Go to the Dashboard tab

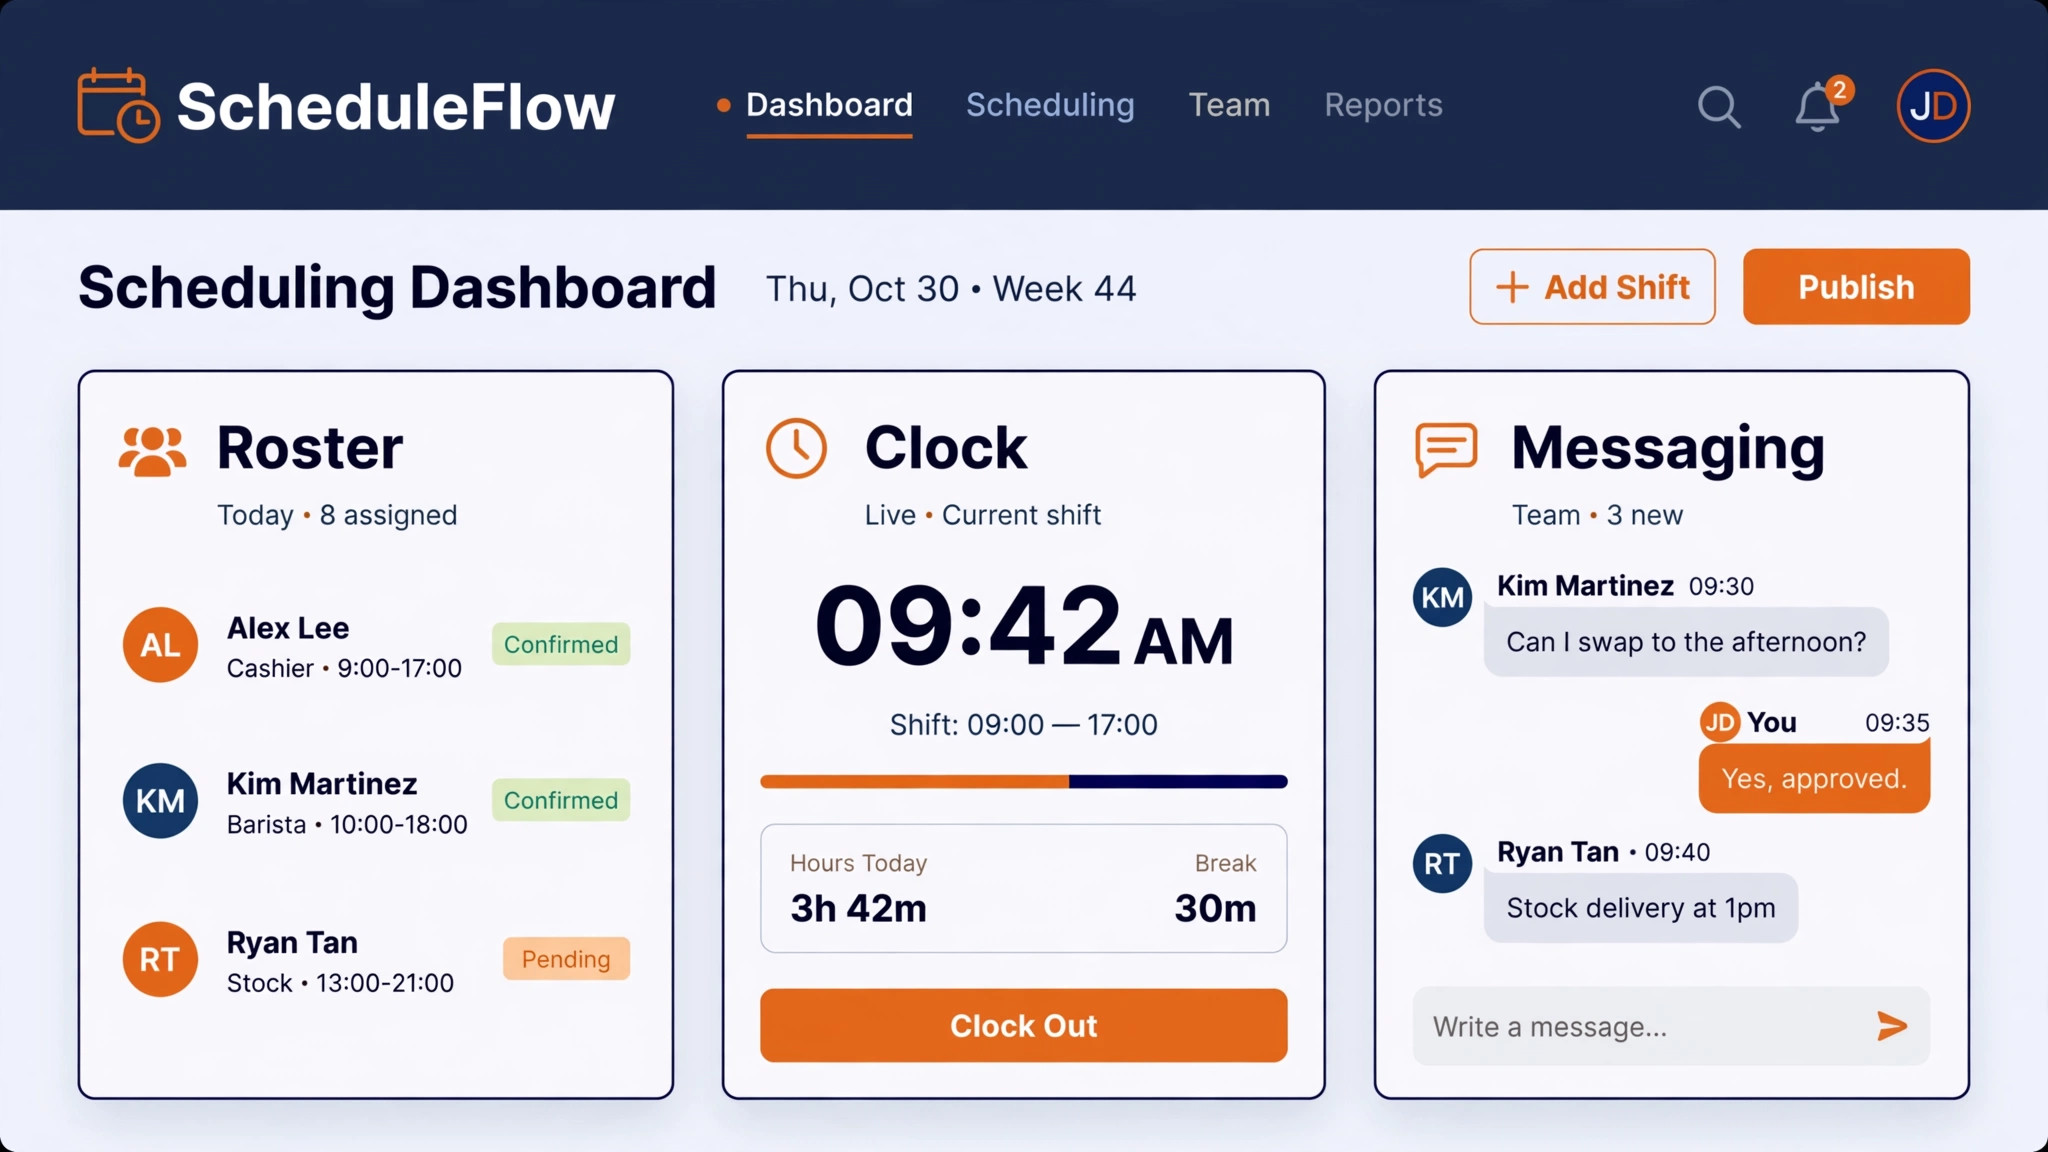click(x=829, y=105)
